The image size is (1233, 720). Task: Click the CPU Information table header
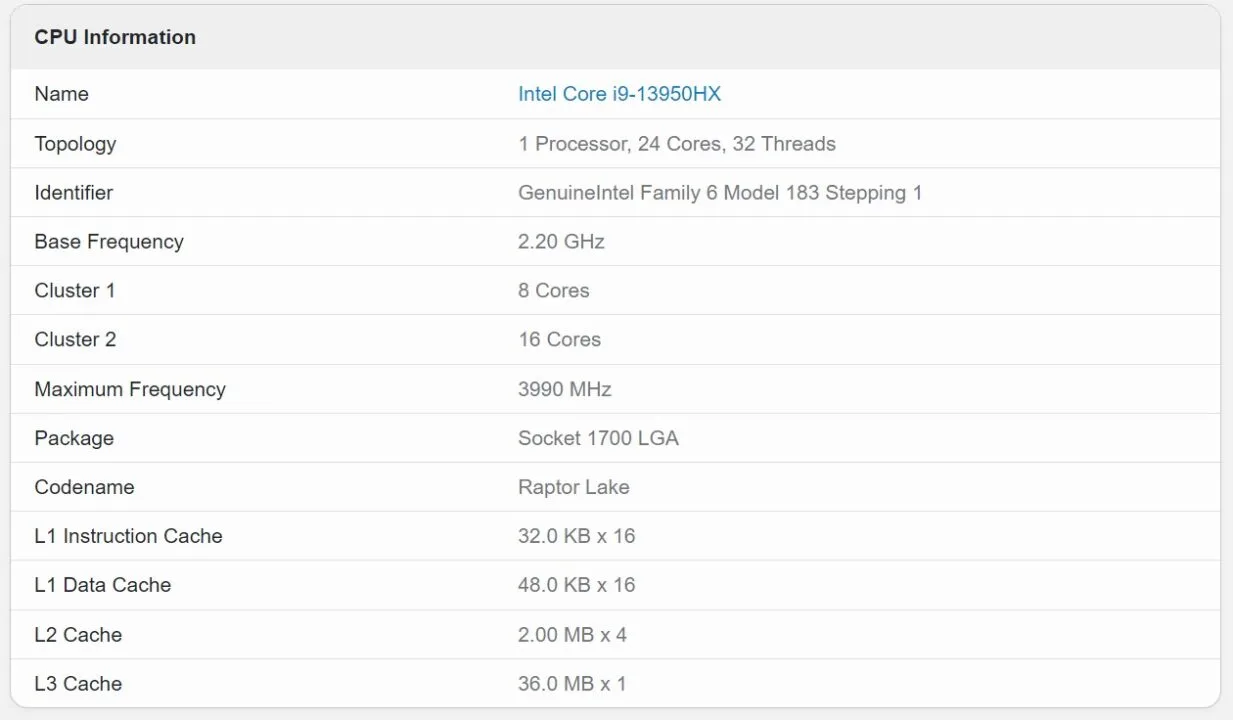(x=115, y=37)
